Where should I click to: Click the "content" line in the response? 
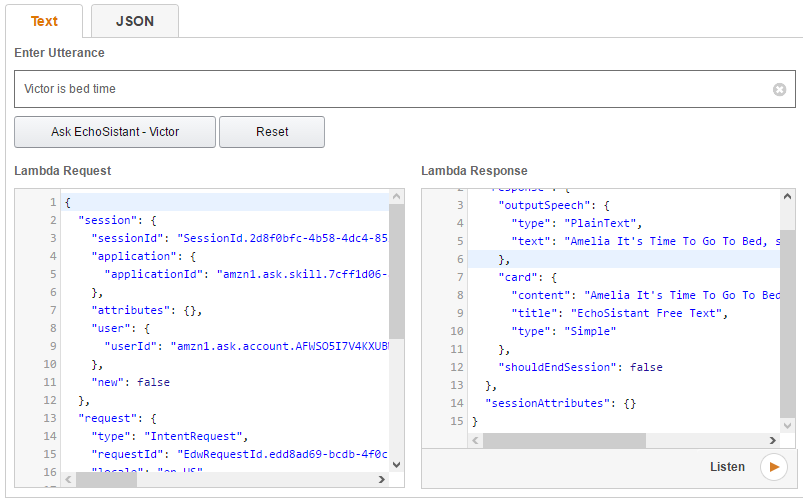click(645, 295)
